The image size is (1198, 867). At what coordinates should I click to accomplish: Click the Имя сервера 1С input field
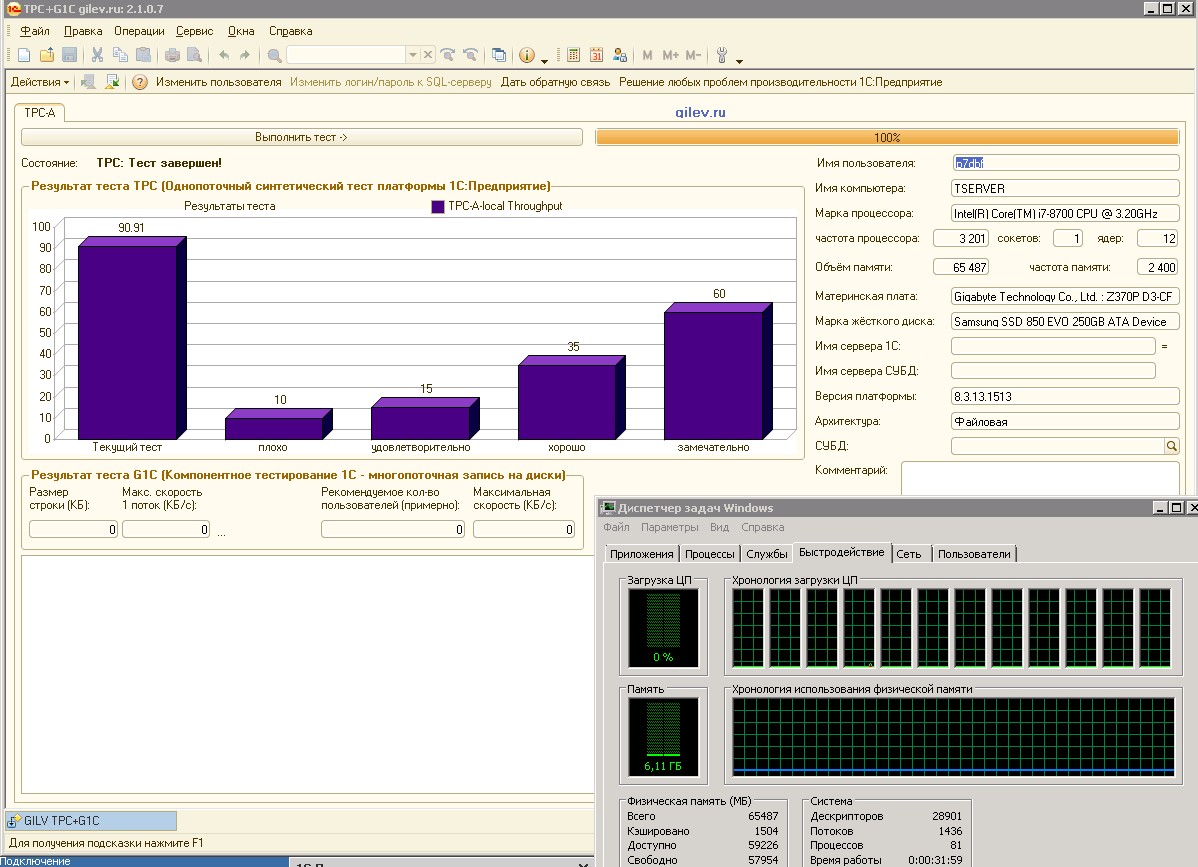[x=1052, y=346]
